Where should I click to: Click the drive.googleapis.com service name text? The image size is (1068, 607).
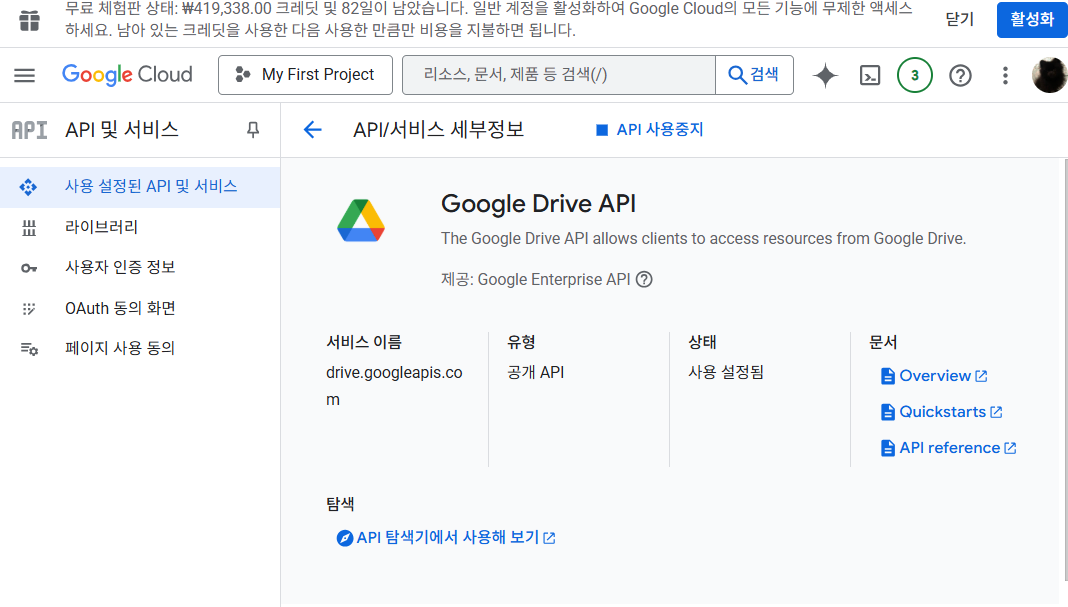tap(394, 386)
